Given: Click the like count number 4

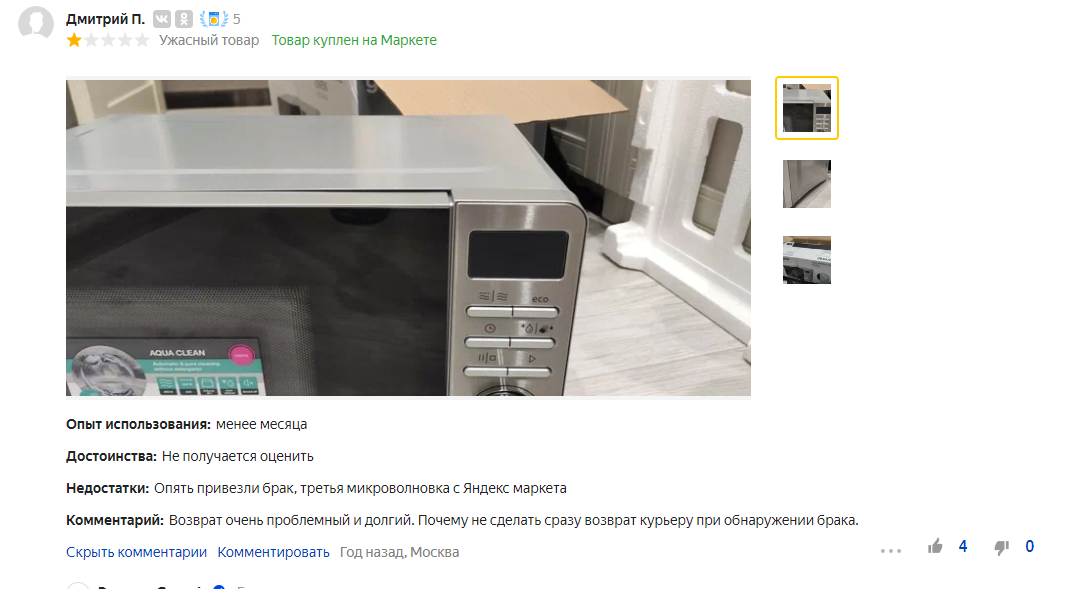Looking at the screenshot, I should [x=963, y=547].
